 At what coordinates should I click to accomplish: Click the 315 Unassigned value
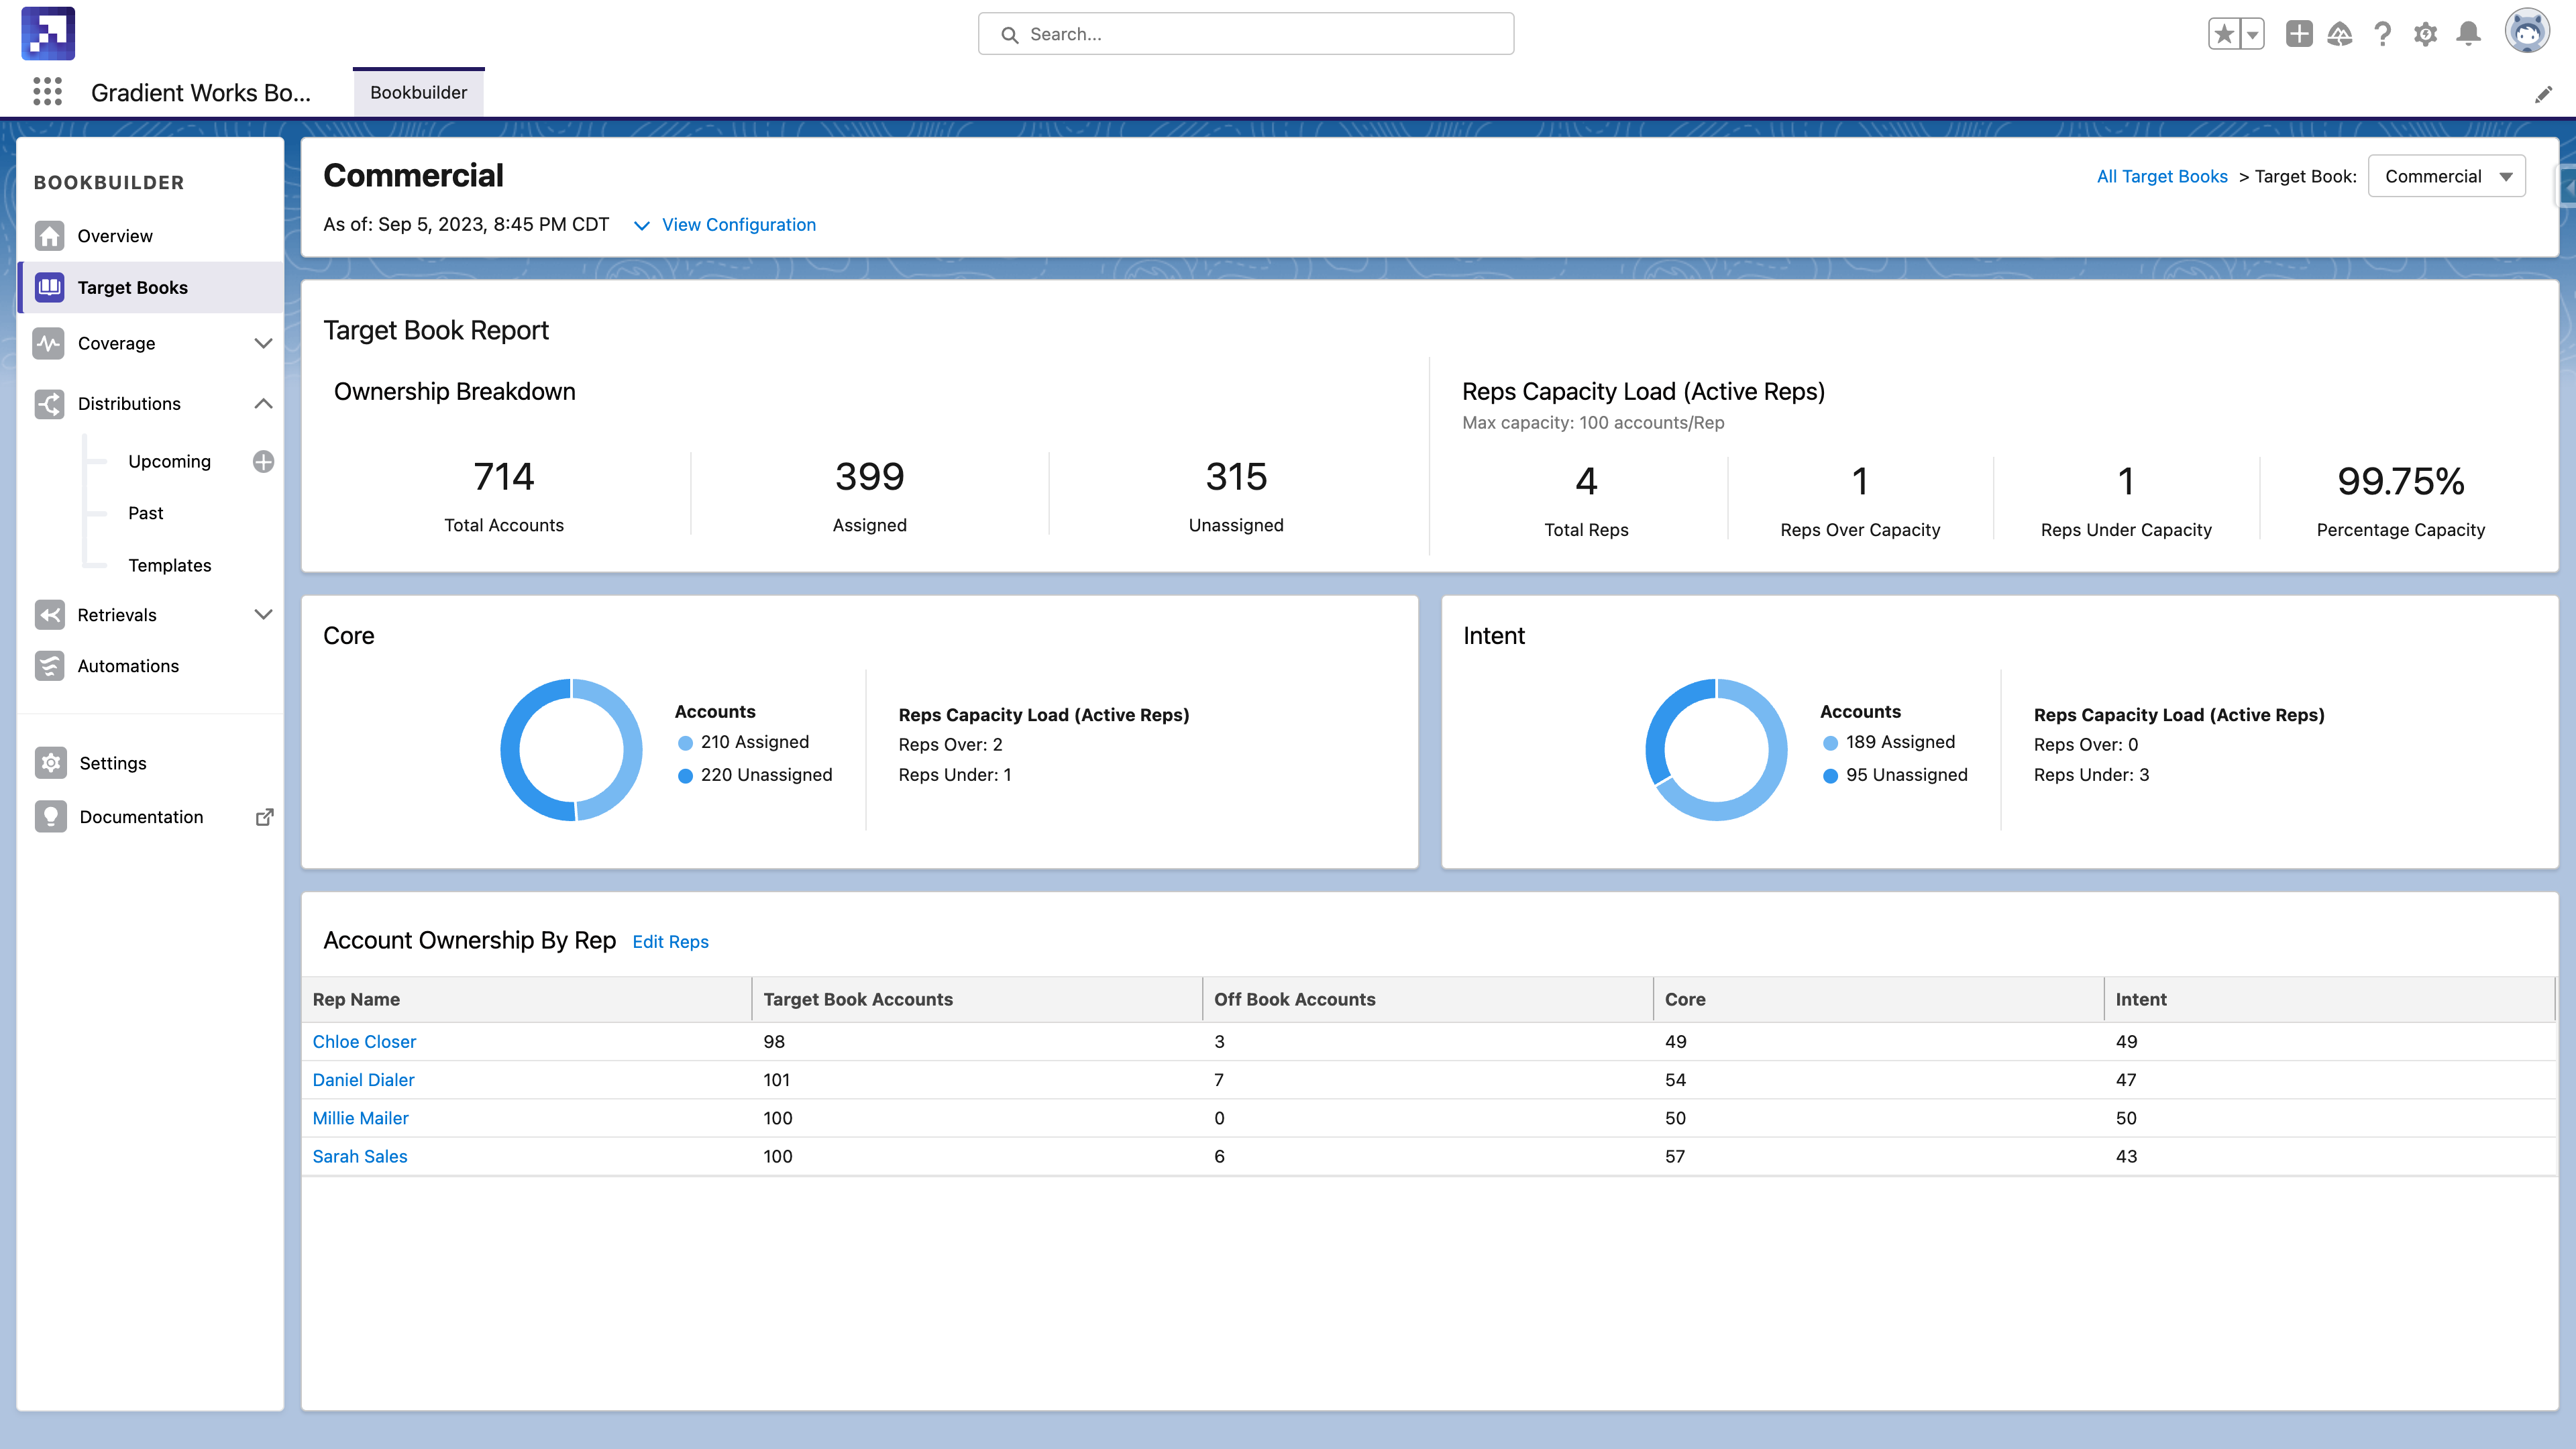pos(1236,477)
